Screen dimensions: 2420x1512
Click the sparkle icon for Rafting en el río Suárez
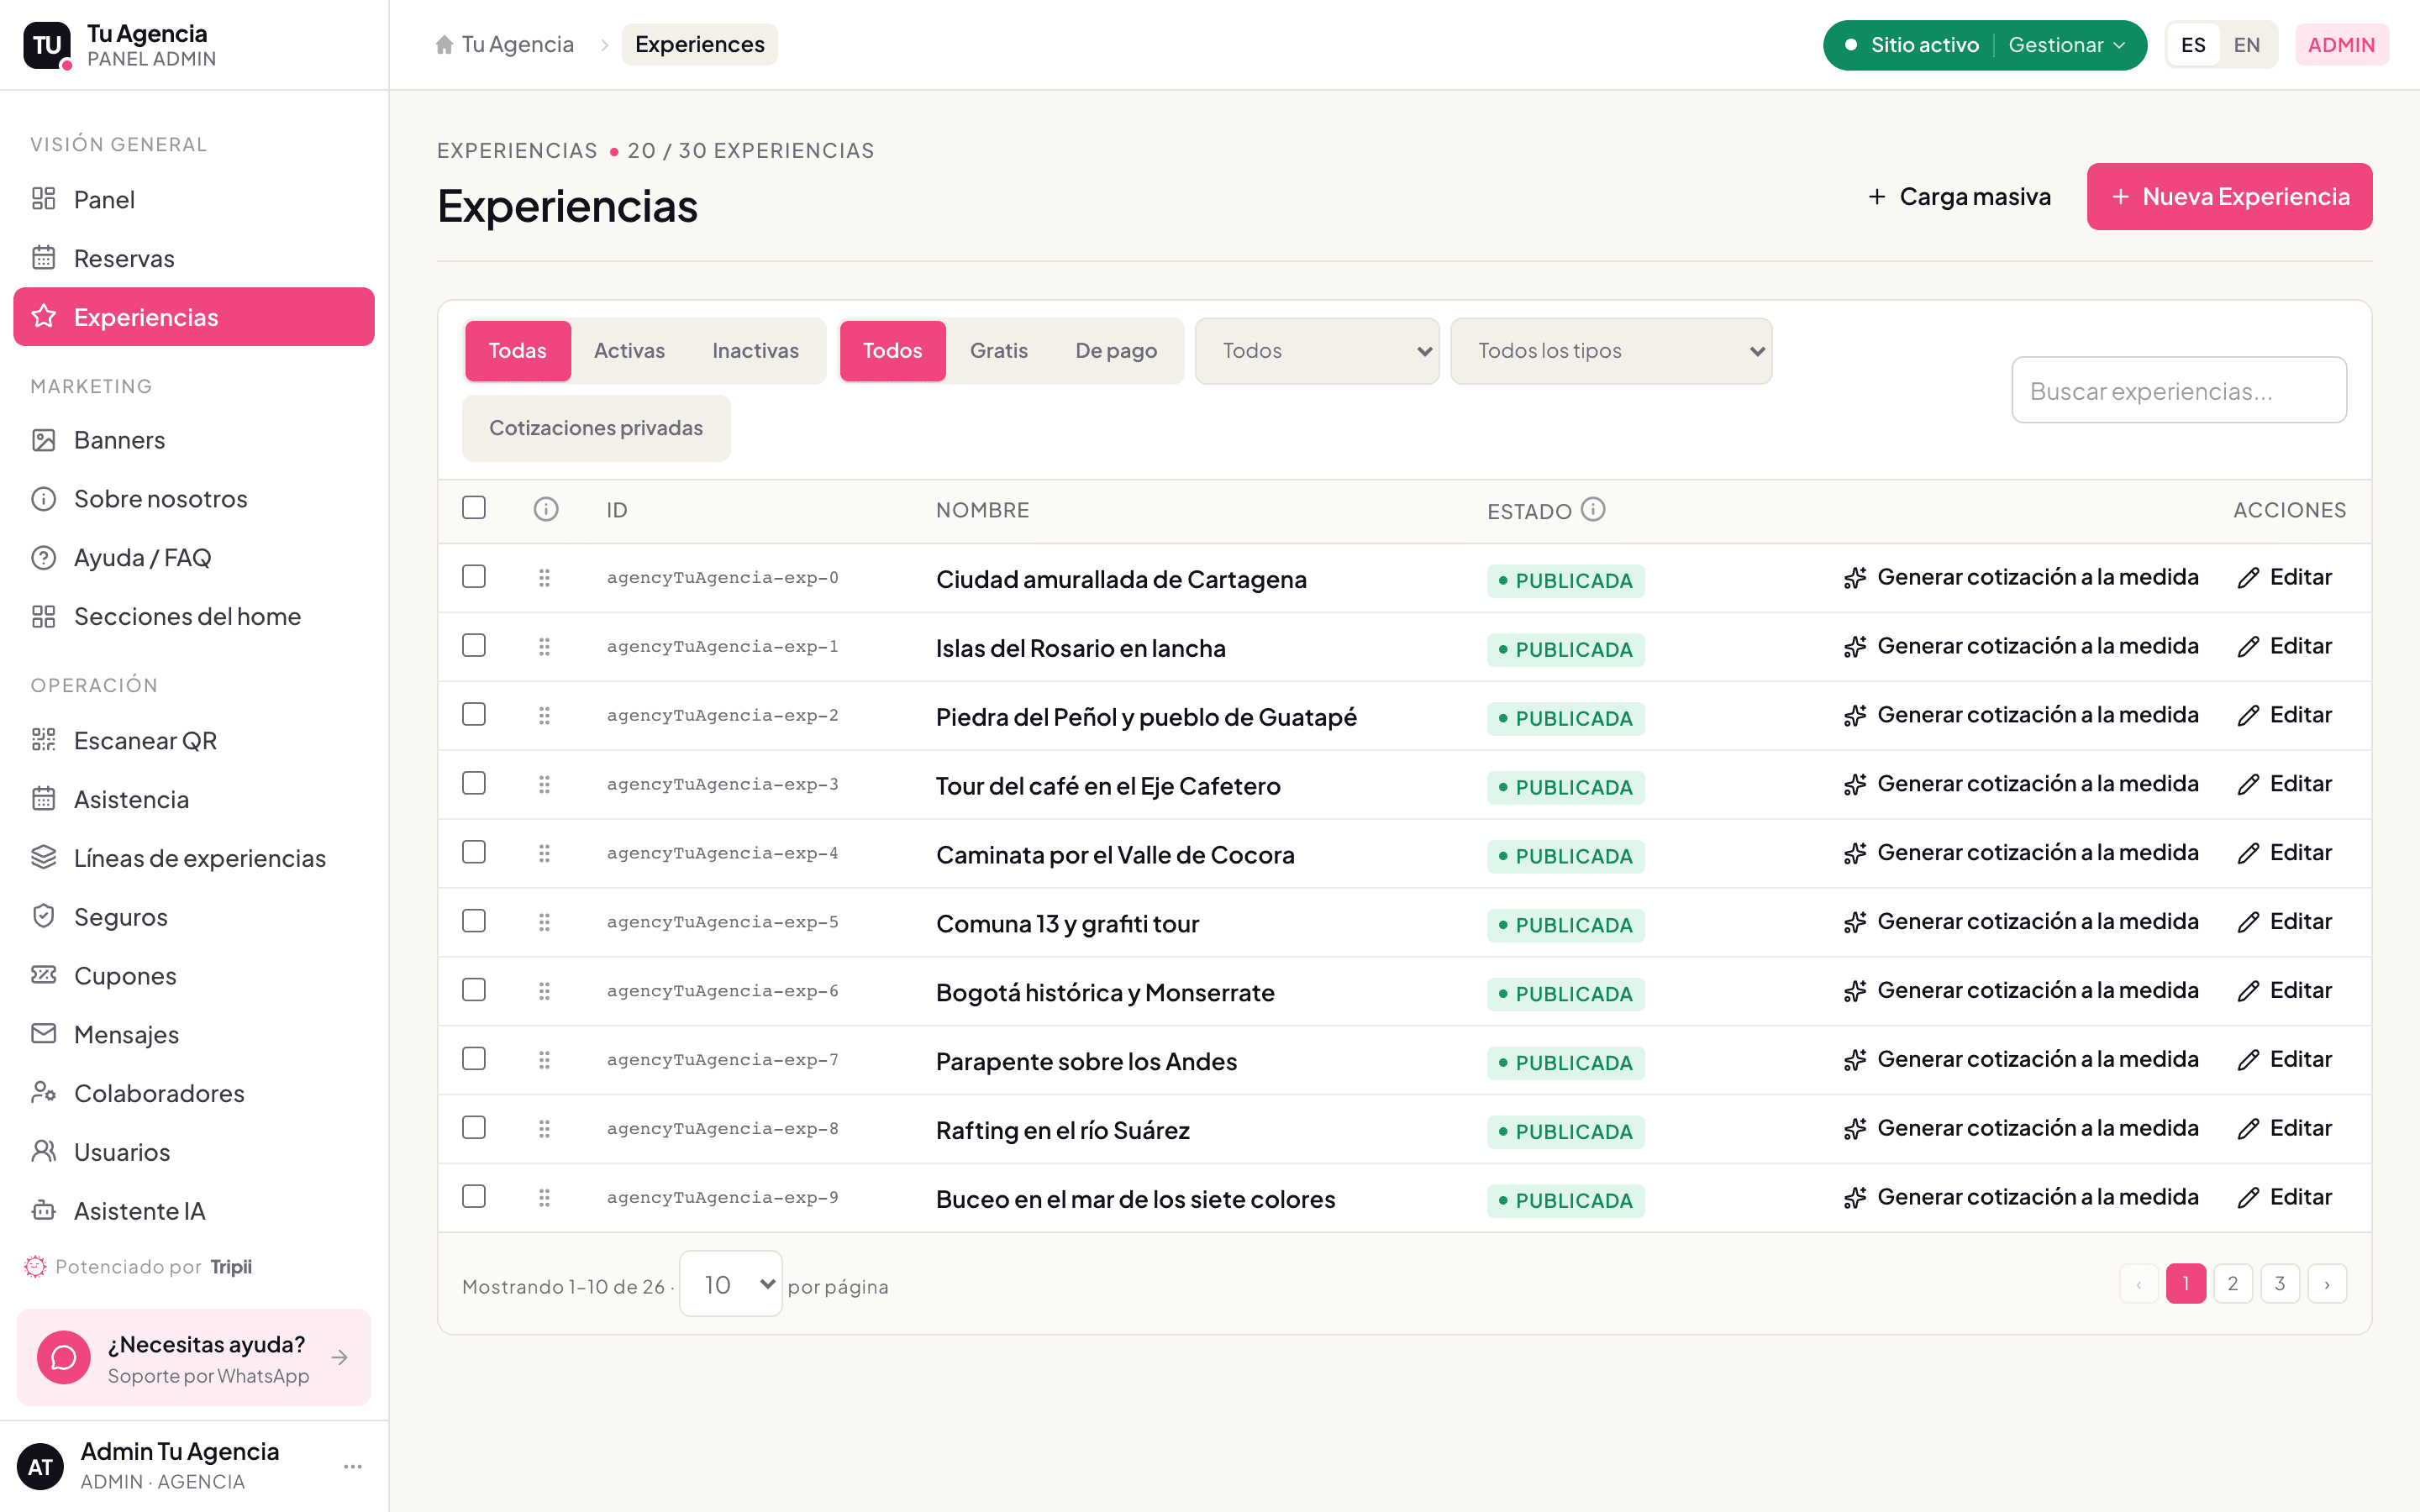[1855, 1129]
